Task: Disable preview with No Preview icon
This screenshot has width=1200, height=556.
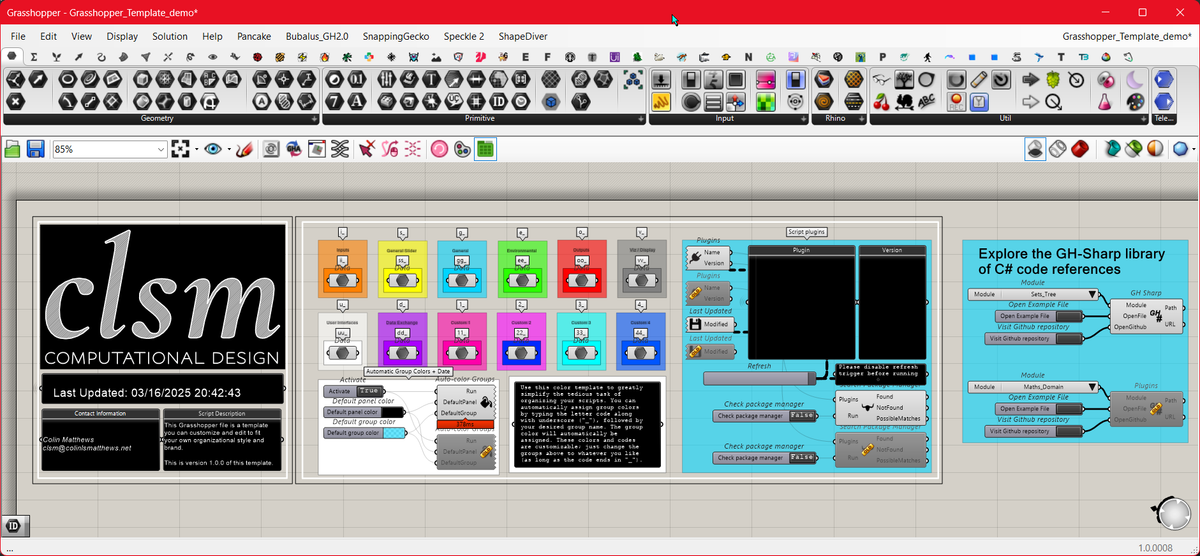Action: tap(1036, 149)
